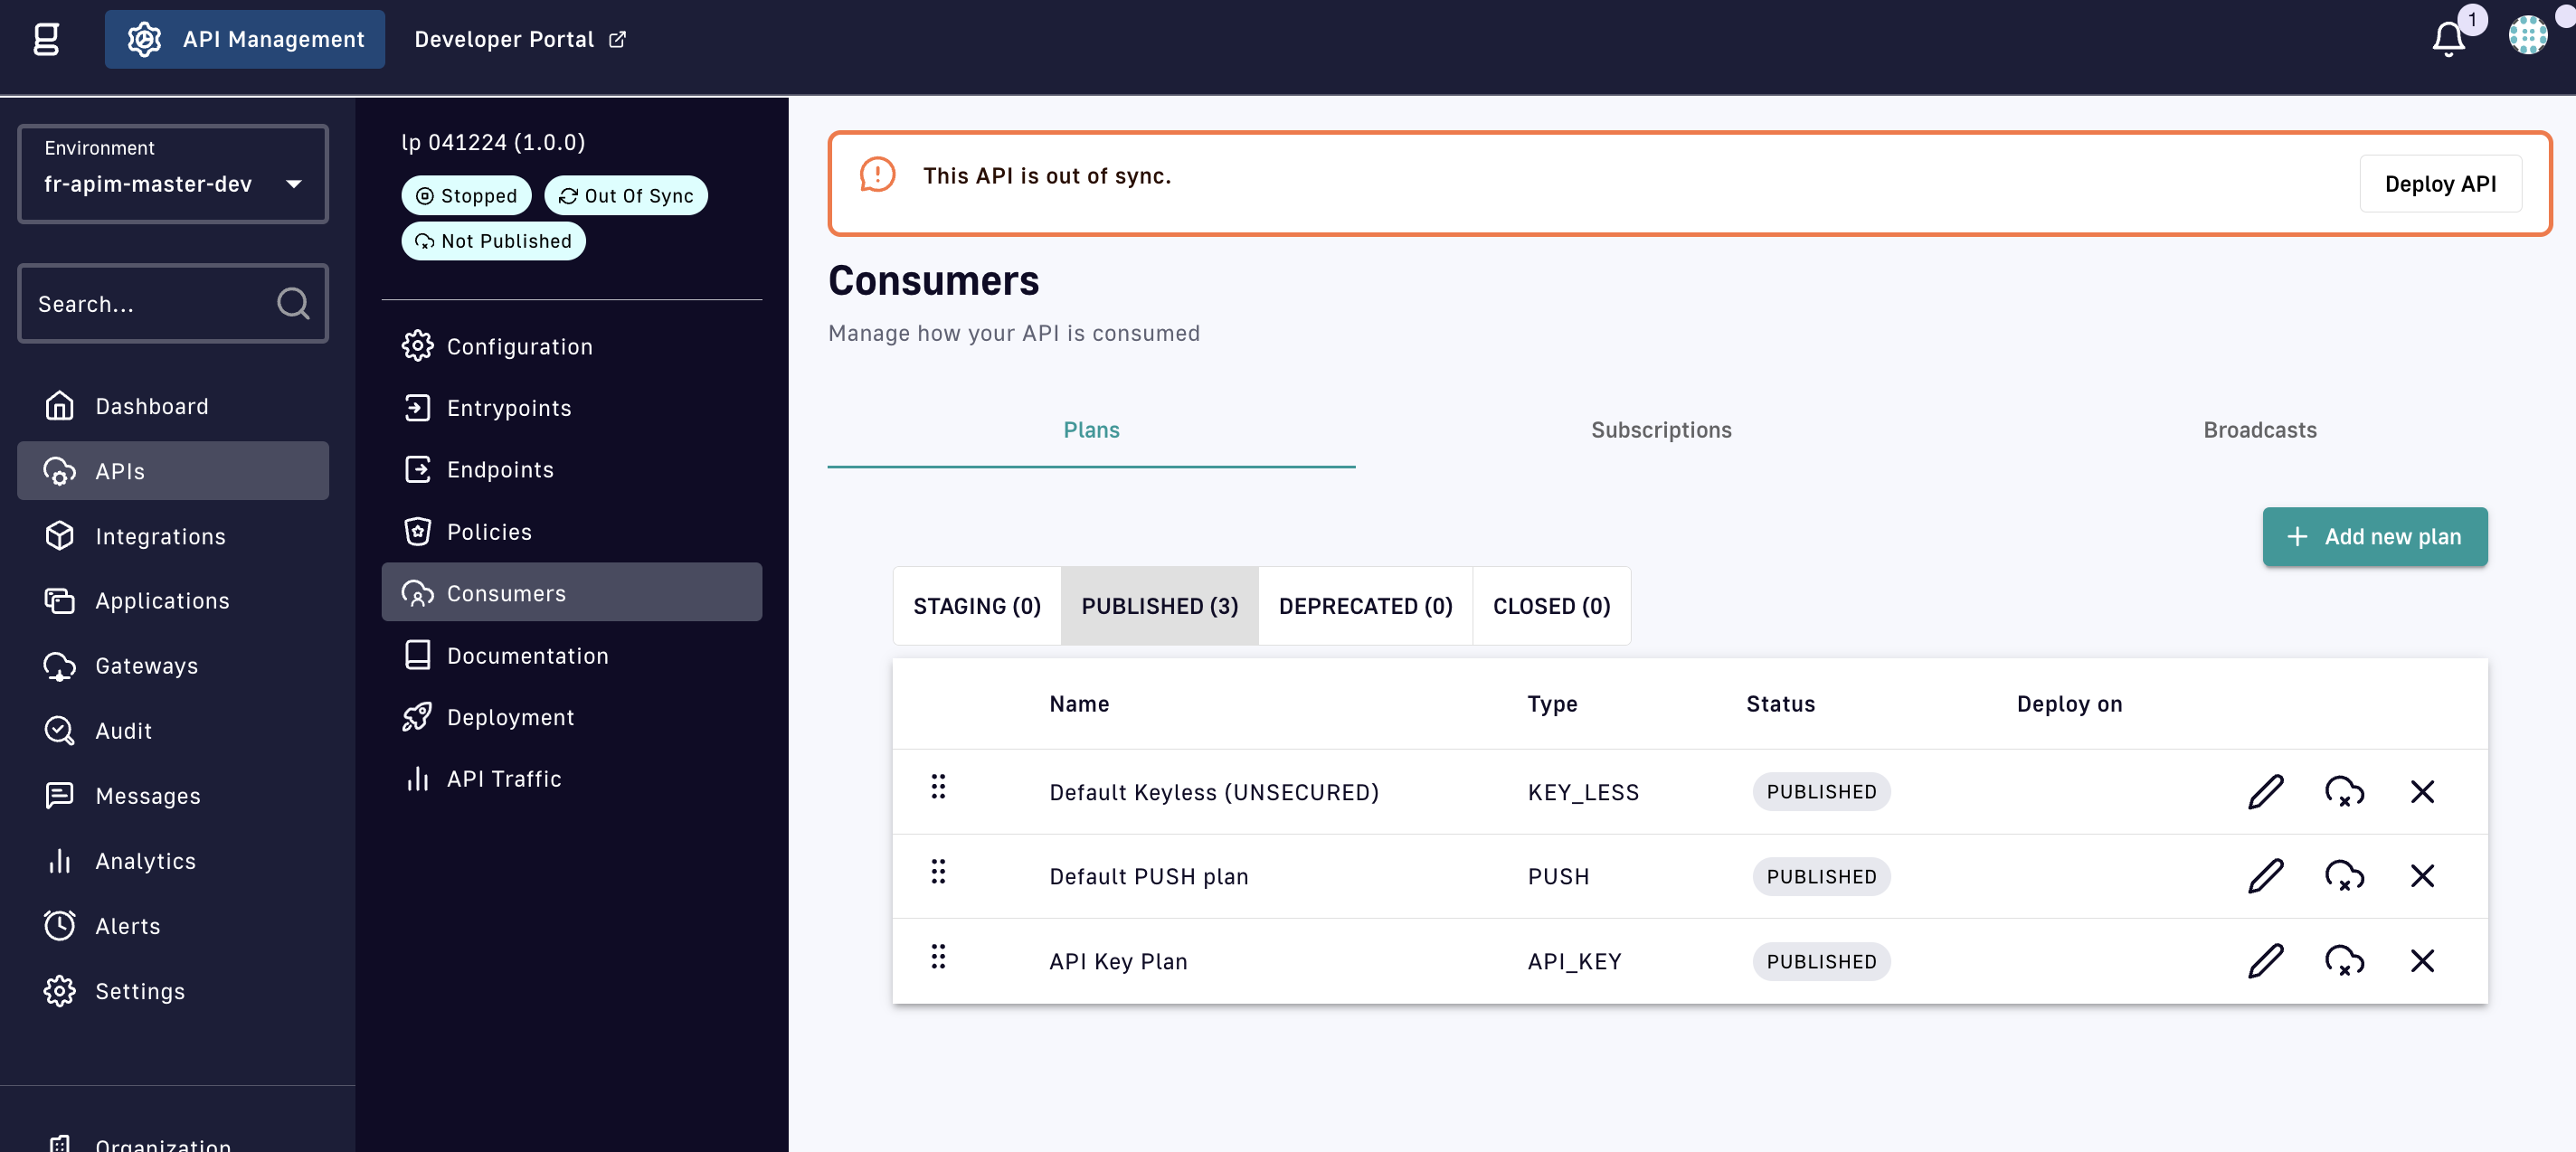Show STAGING (0) plans
The height and width of the screenshot is (1152, 2576).
click(976, 606)
